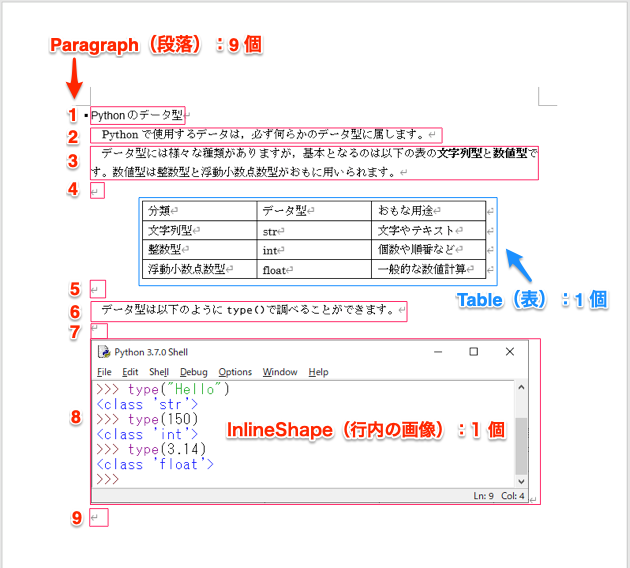
Task: Click the last empty >>> prompt
Action: pyautogui.click(x=108, y=479)
